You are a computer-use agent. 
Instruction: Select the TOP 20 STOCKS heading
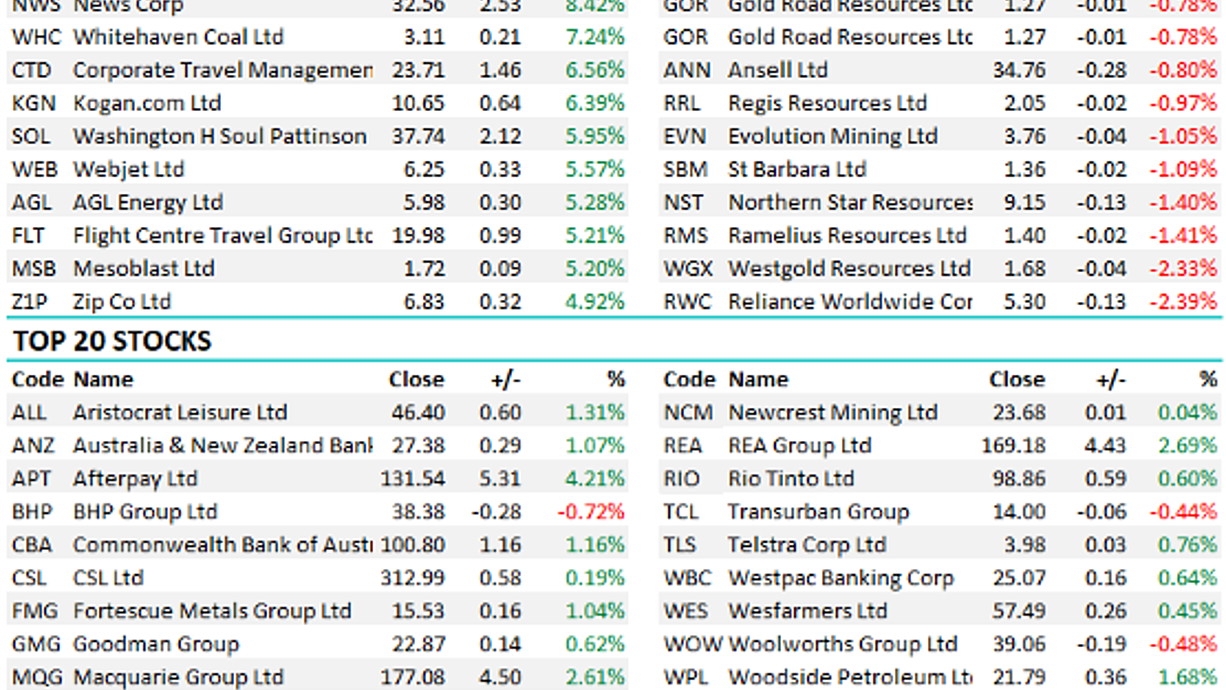(x=112, y=341)
